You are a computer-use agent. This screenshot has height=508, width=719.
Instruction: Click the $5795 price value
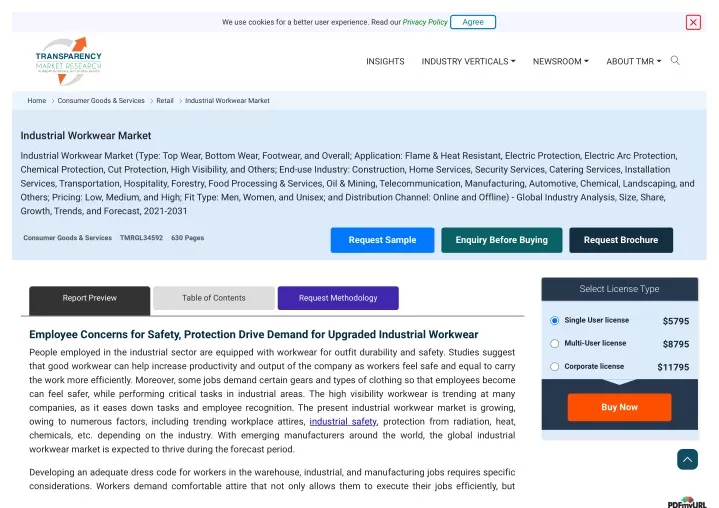pyautogui.click(x=675, y=321)
